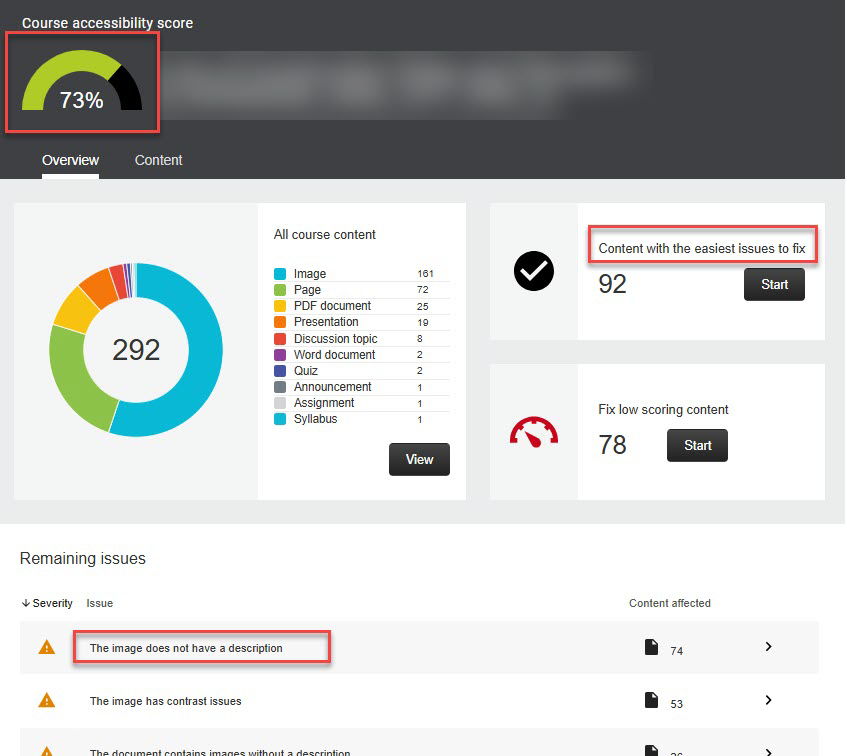Click the Syllabus legend color swatch

tap(280, 419)
